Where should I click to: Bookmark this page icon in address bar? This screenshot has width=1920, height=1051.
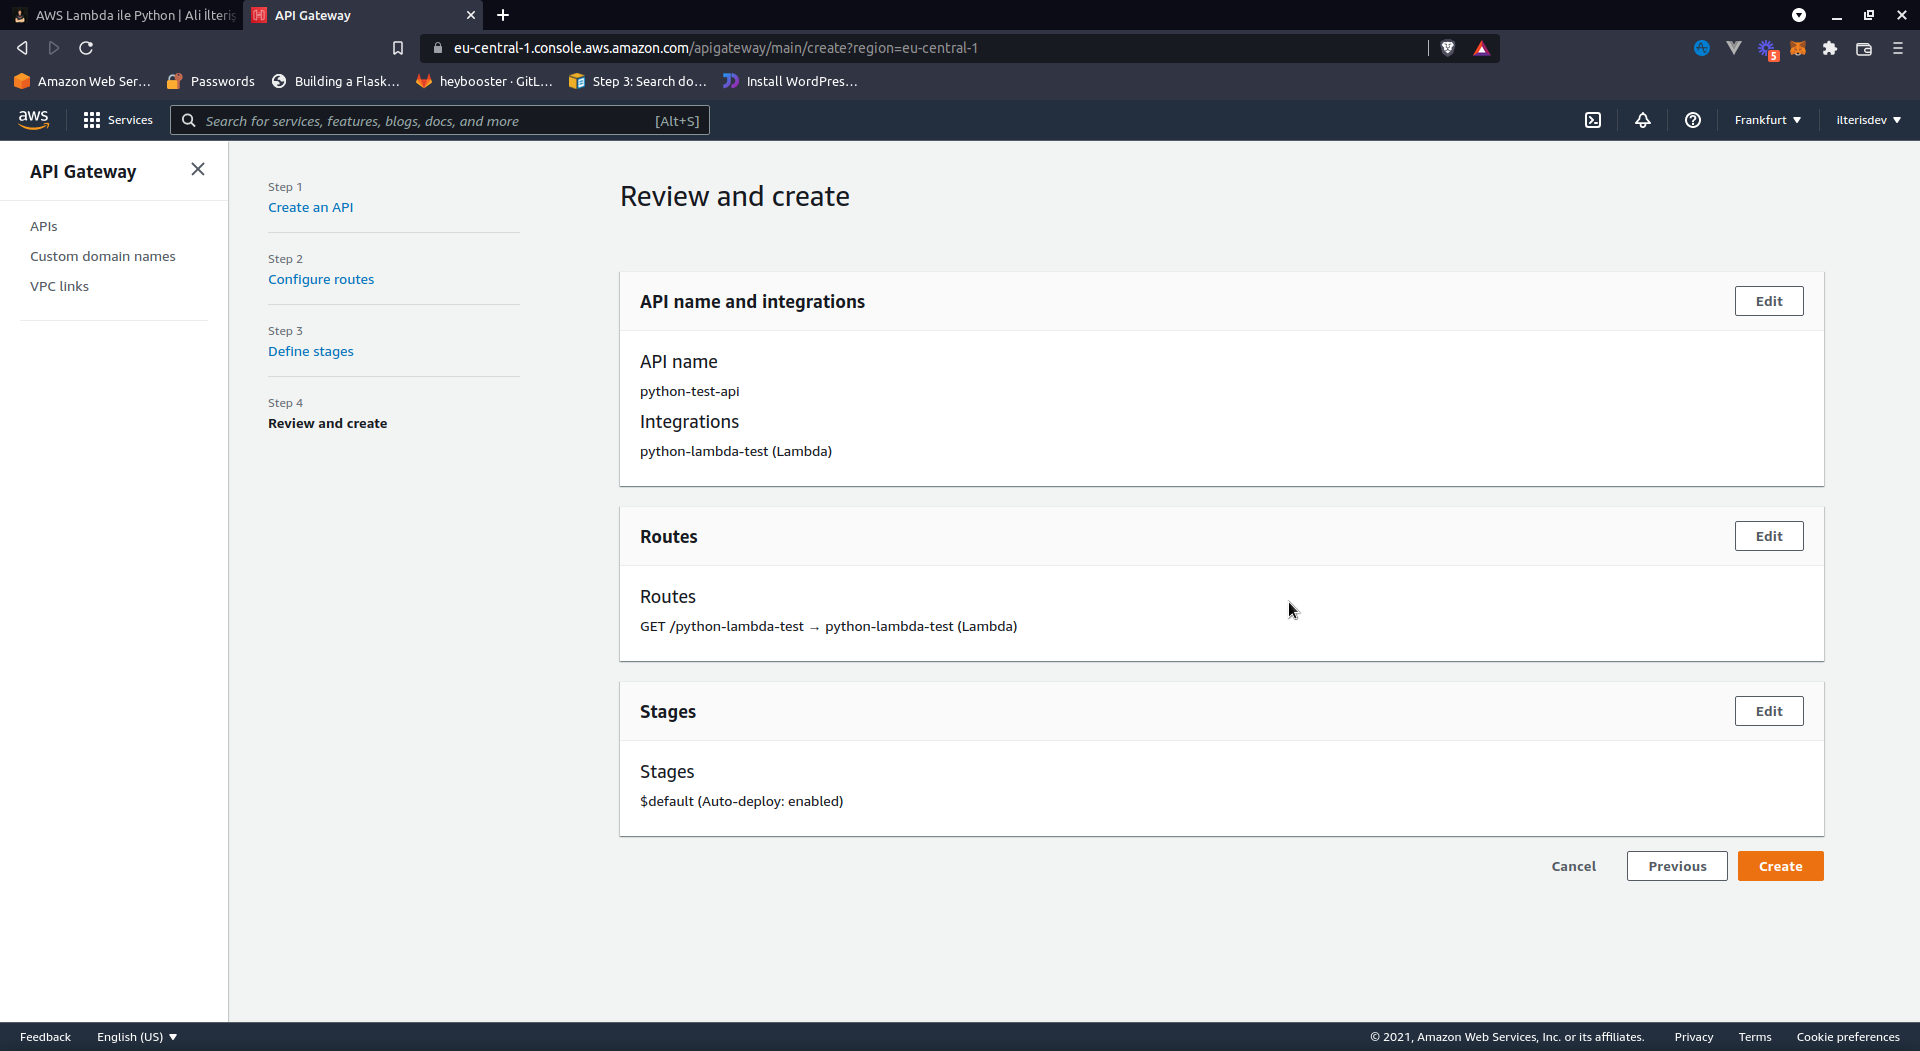(x=398, y=48)
